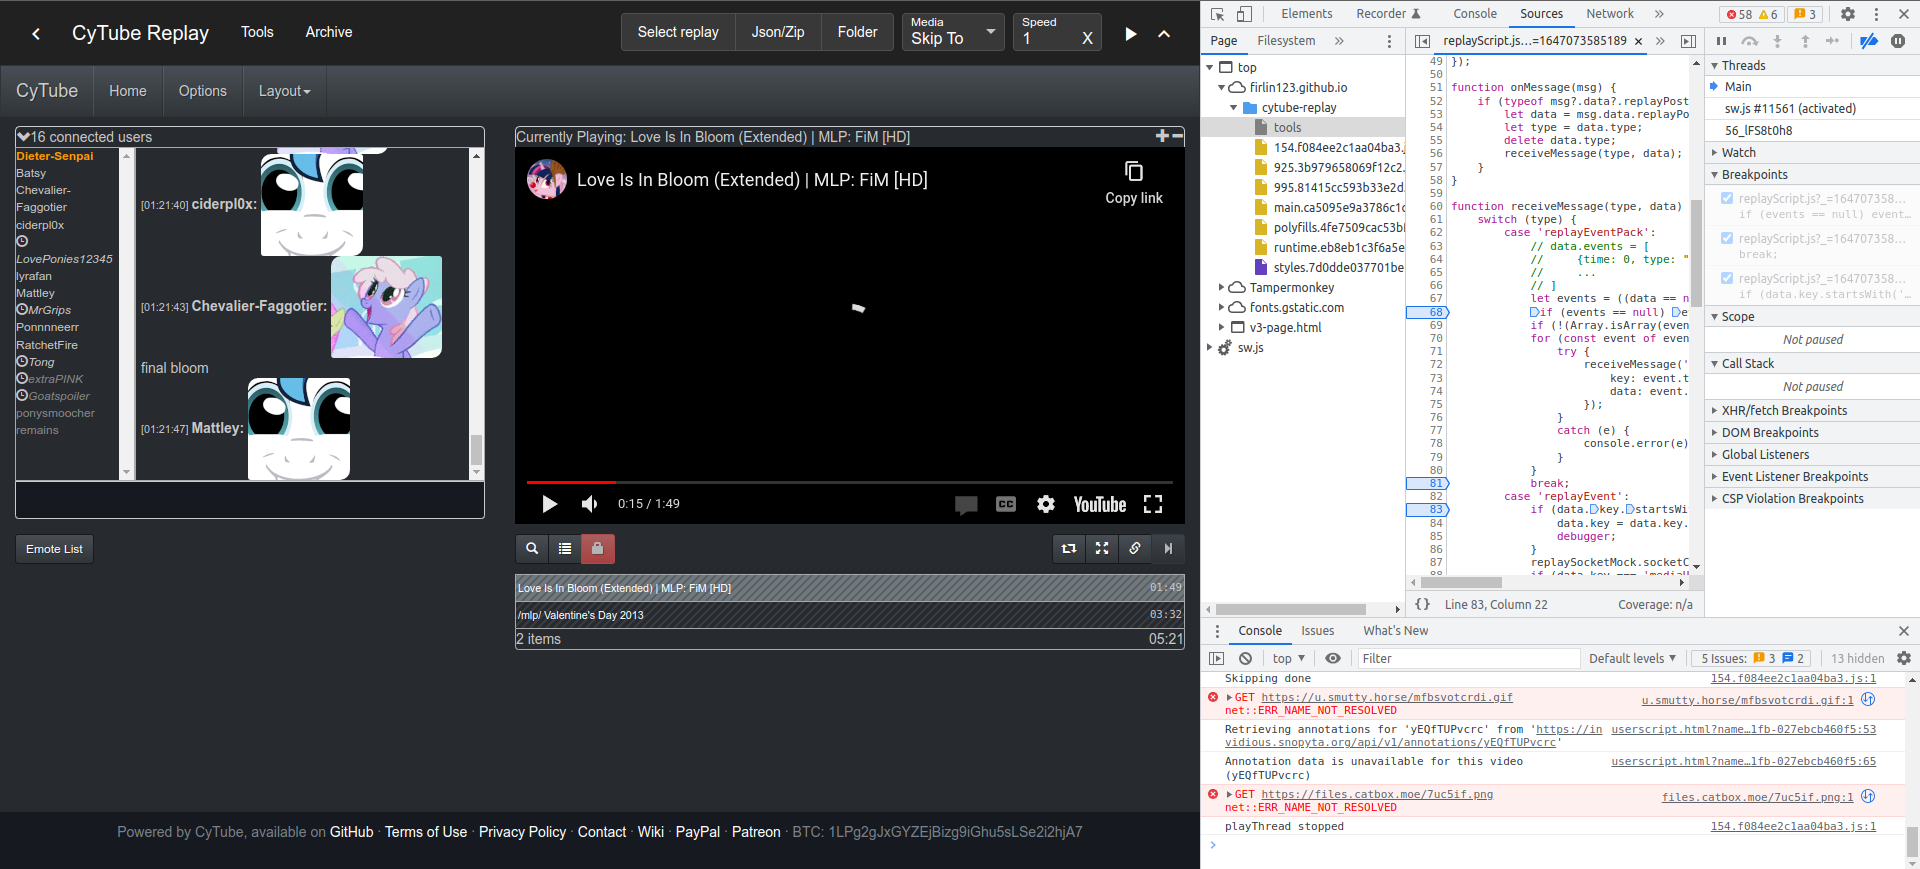This screenshot has height=869, width=1920.
Task: Toggle the third breakpoint data.key.startsWith
Action: tap(1727, 279)
